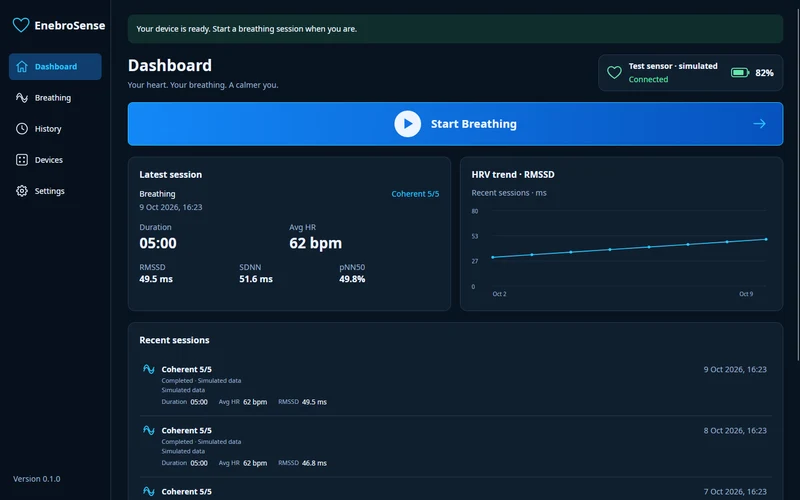Click the battery level icon
Image resolution: width=800 pixels, height=500 pixels.
pyautogui.click(x=740, y=73)
